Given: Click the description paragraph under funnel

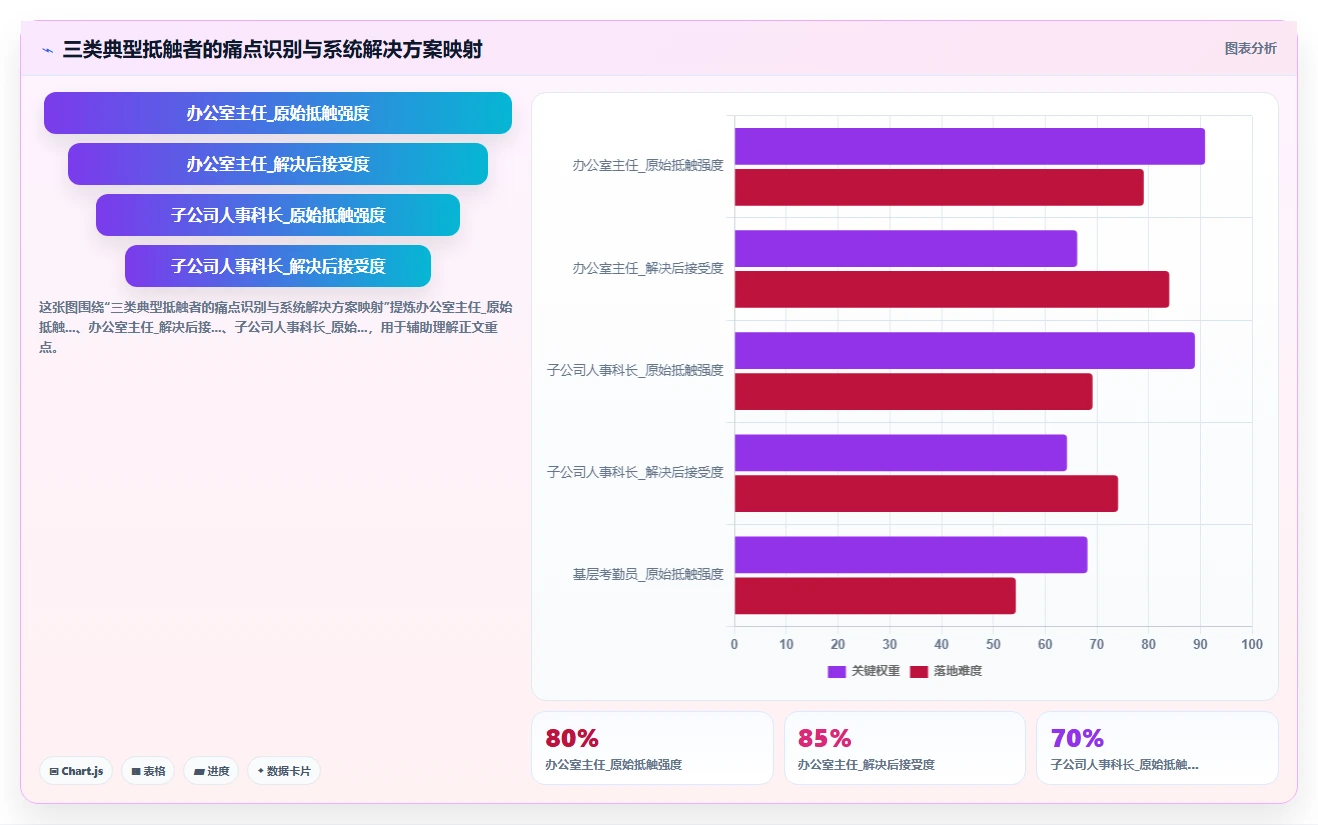Looking at the screenshot, I should tap(276, 327).
